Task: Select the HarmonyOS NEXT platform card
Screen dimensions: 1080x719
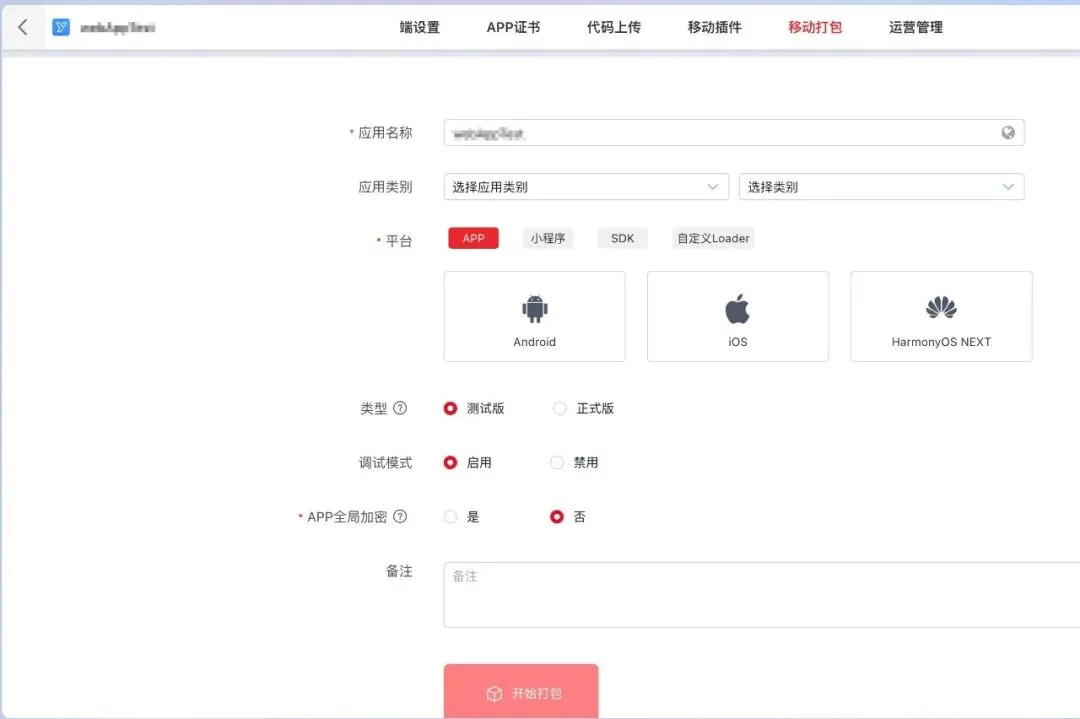Action: [x=941, y=316]
